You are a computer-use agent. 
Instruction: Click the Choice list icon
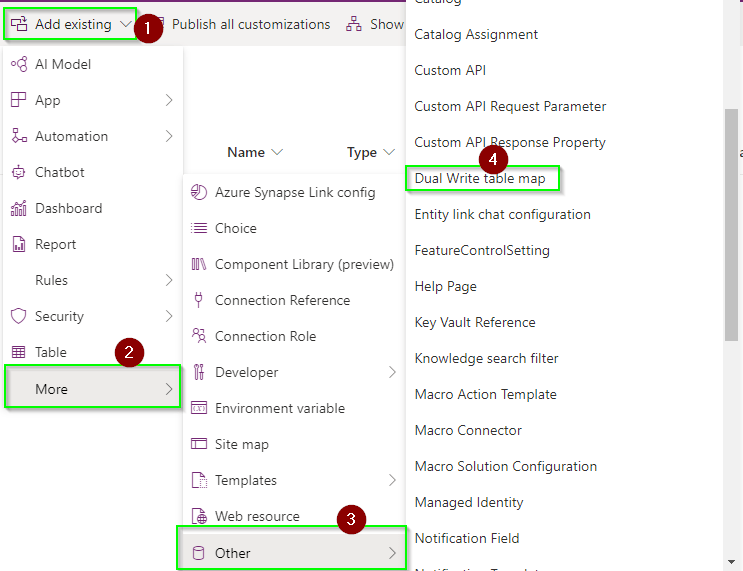click(x=199, y=228)
